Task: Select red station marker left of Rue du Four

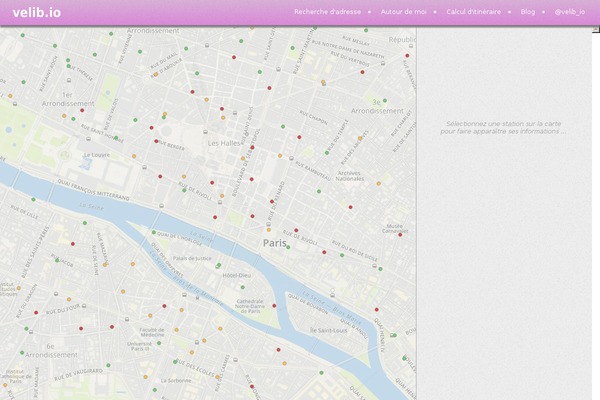Action: [x=36, y=312]
